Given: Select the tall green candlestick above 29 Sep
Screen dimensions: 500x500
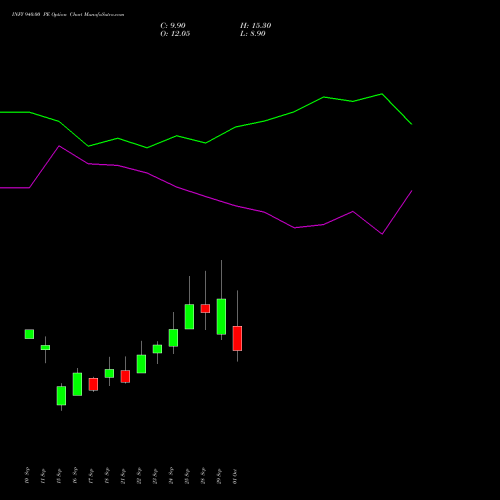Looking at the screenshot, I should [221, 317].
